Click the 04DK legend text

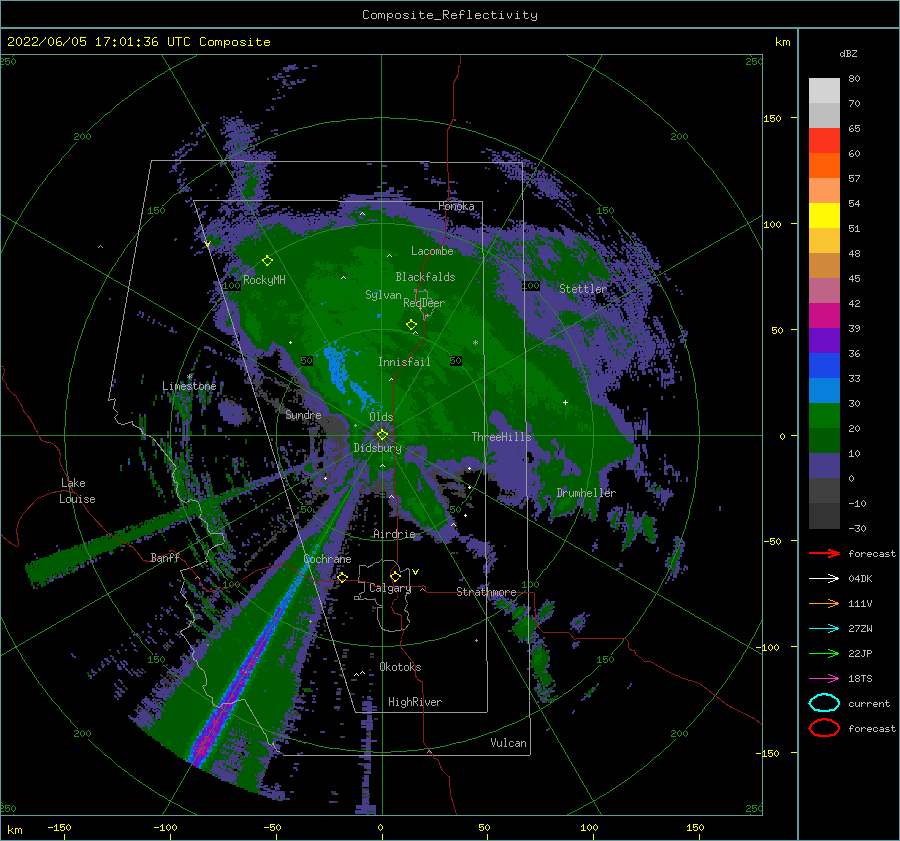pyautogui.click(x=860, y=578)
